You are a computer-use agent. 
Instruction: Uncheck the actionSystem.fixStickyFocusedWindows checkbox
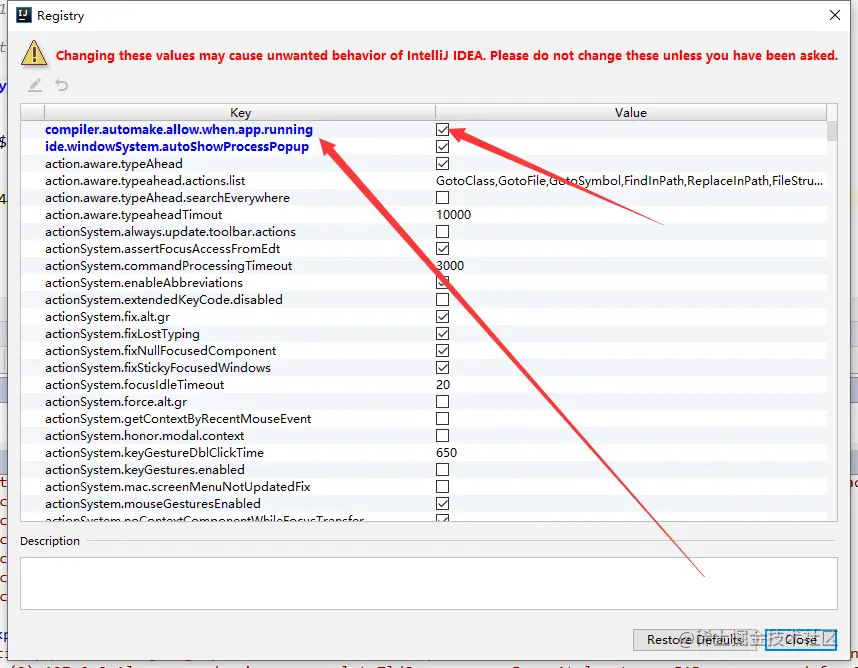point(442,367)
